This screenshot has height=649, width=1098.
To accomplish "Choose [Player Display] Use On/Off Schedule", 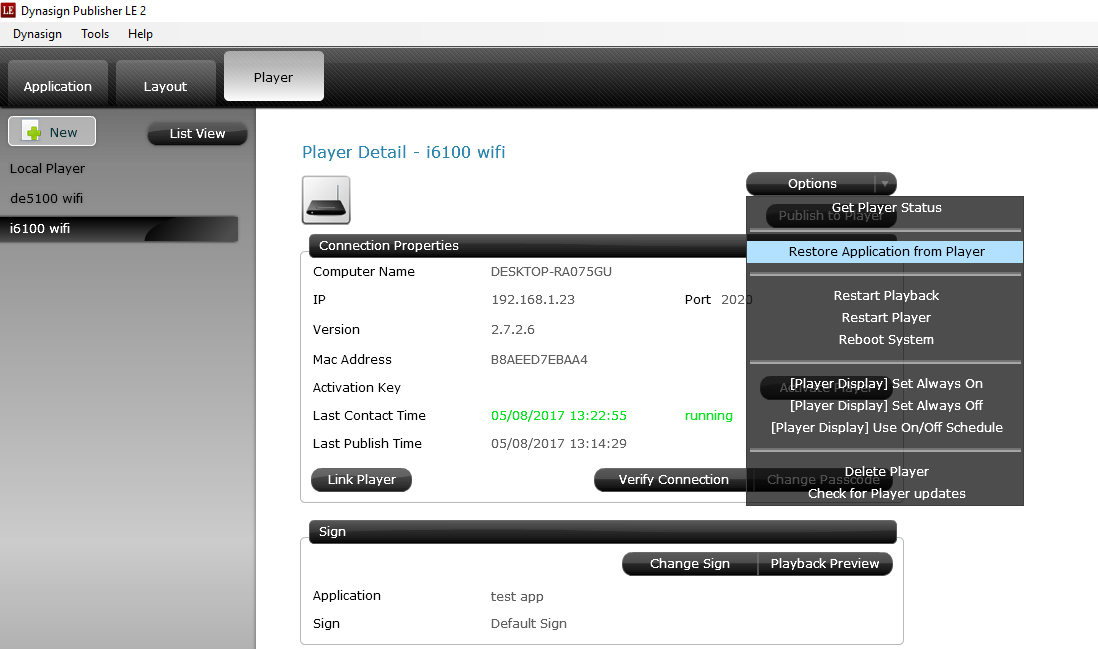I will click(886, 428).
